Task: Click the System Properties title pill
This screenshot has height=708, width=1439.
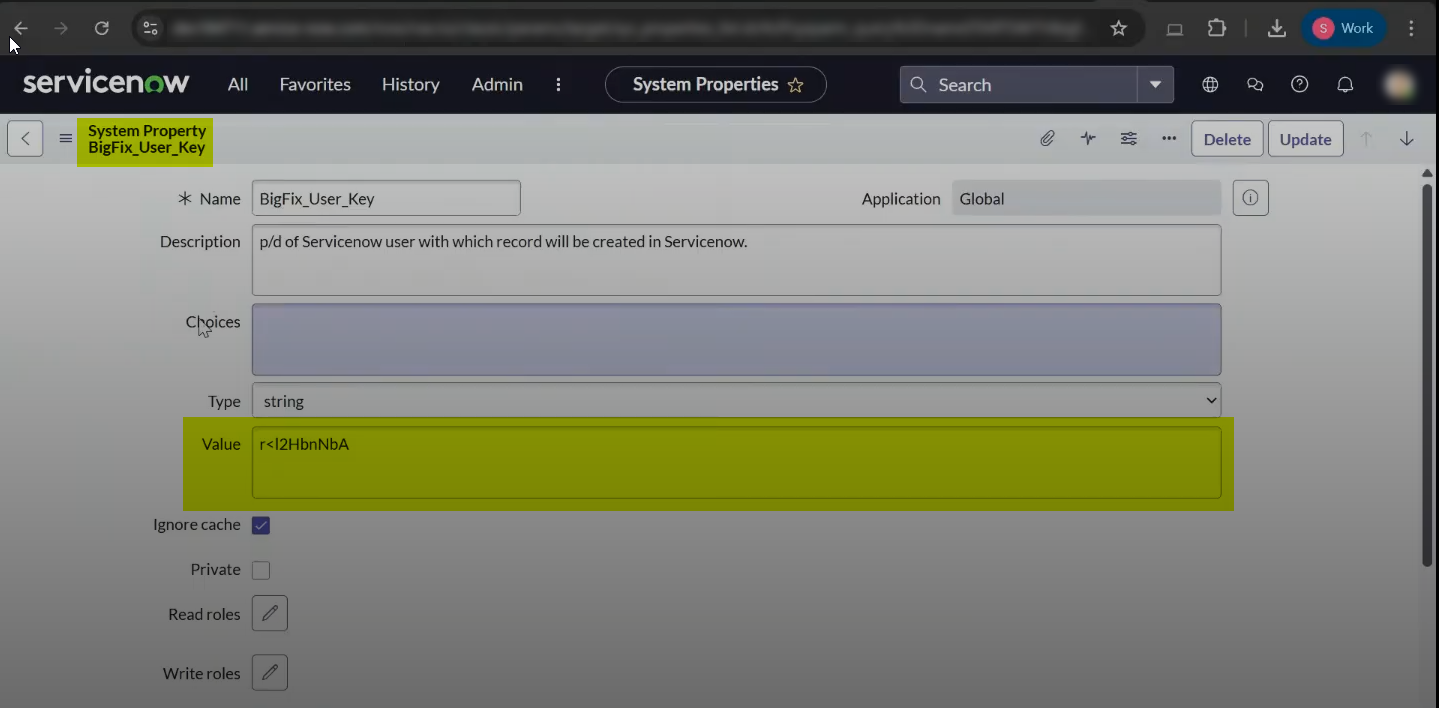Action: point(716,84)
